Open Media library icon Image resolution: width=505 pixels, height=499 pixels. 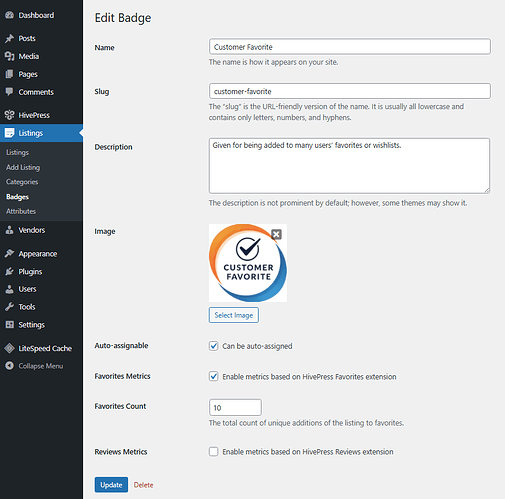(x=10, y=56)
